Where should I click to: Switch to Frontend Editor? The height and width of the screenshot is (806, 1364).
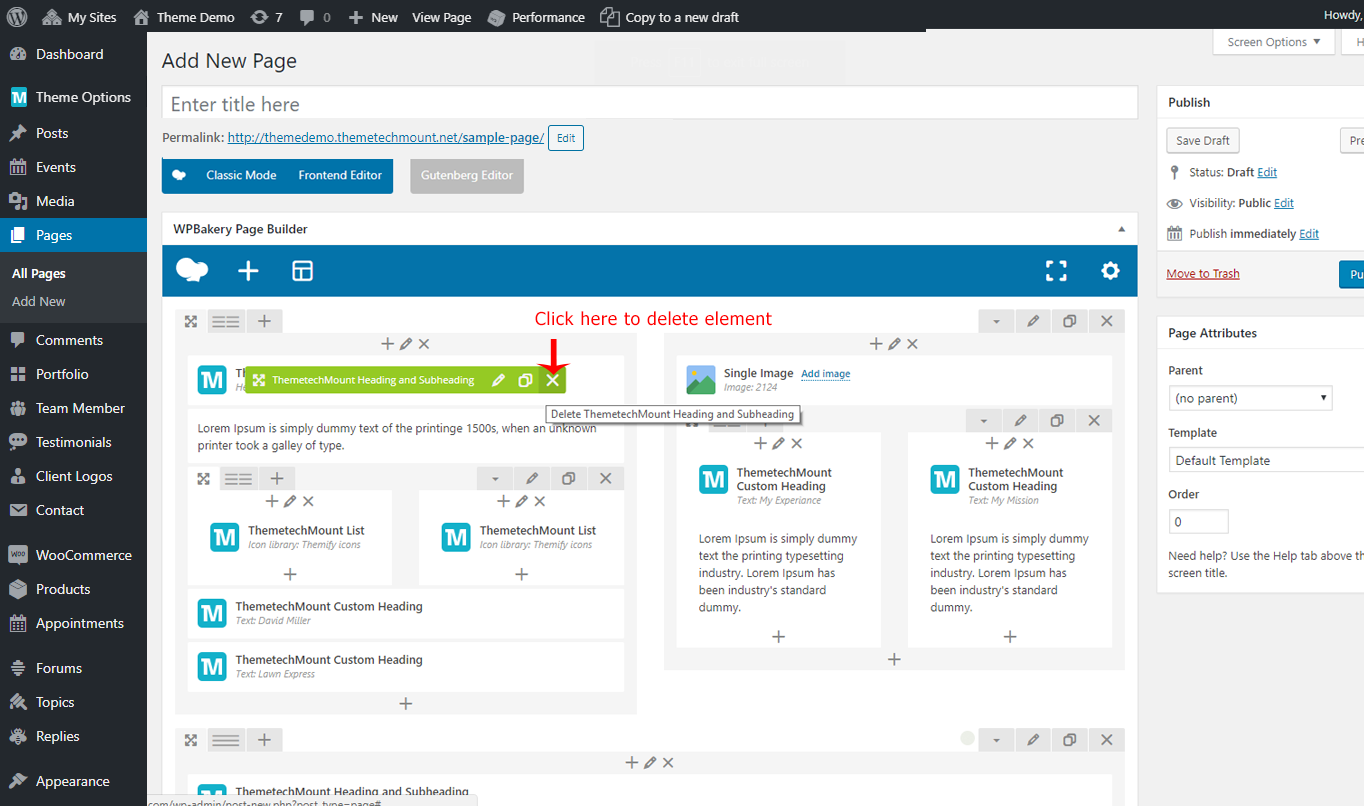pyautogui.click(x=340, y=175)
